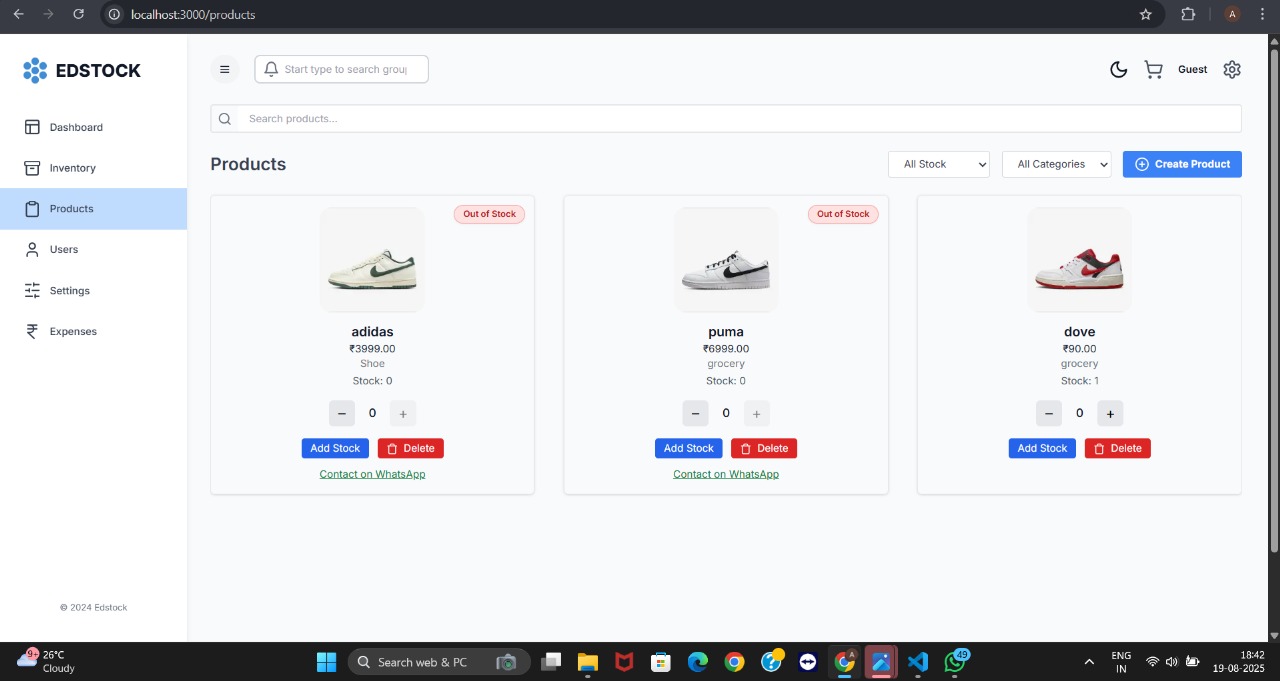
Task: Go to Expenses in the sidebar
Action: click(73, 331)
